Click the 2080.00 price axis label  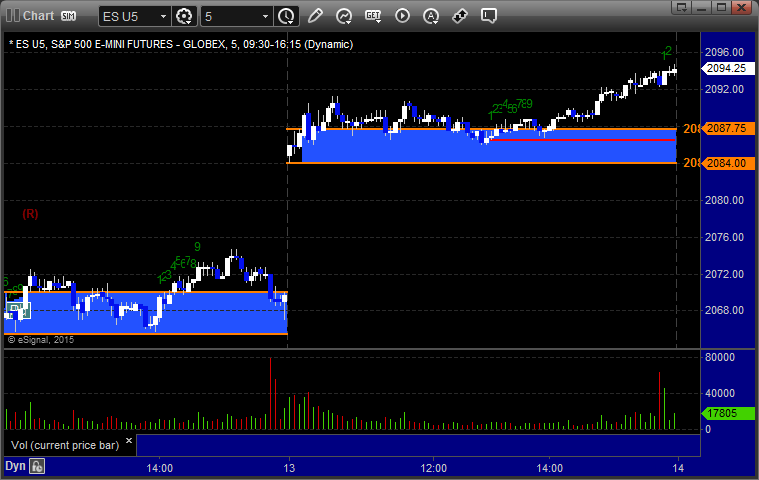tap(724, 200)
